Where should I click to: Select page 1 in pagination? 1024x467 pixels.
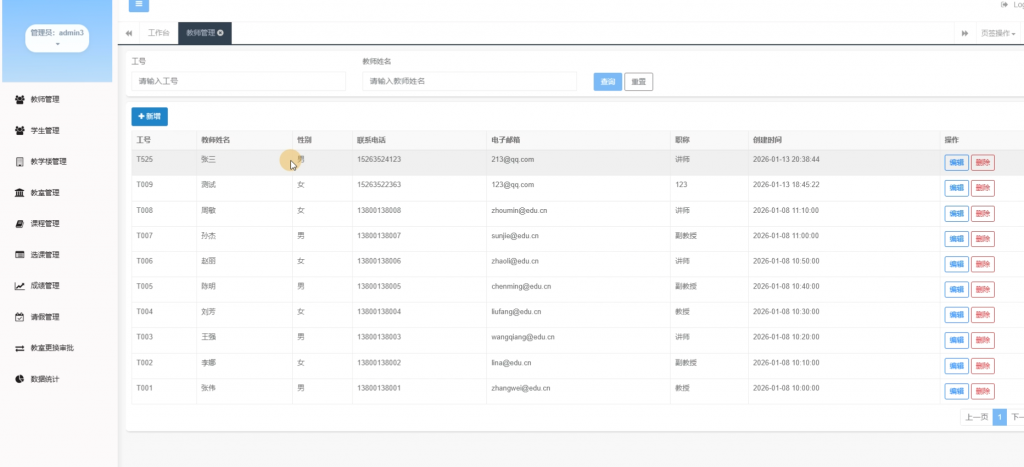click(999, 417)
